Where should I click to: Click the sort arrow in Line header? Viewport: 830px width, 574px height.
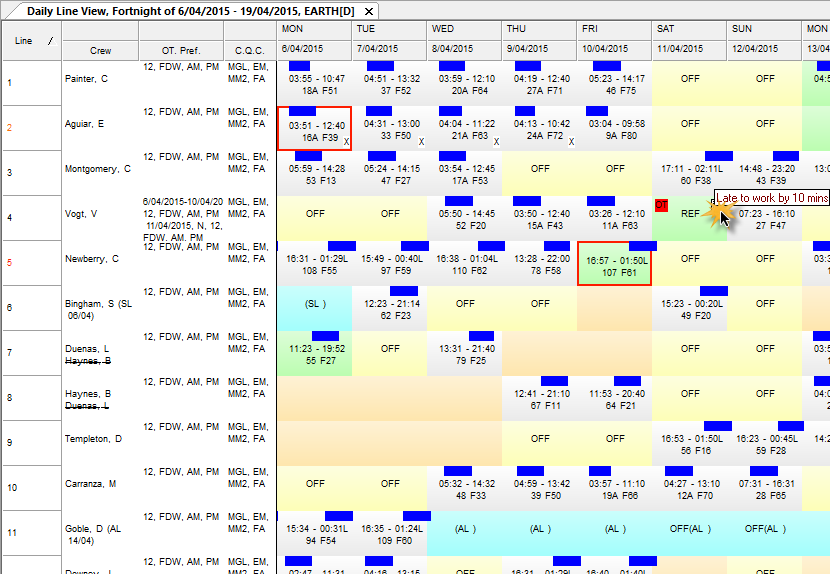[49, 40]
